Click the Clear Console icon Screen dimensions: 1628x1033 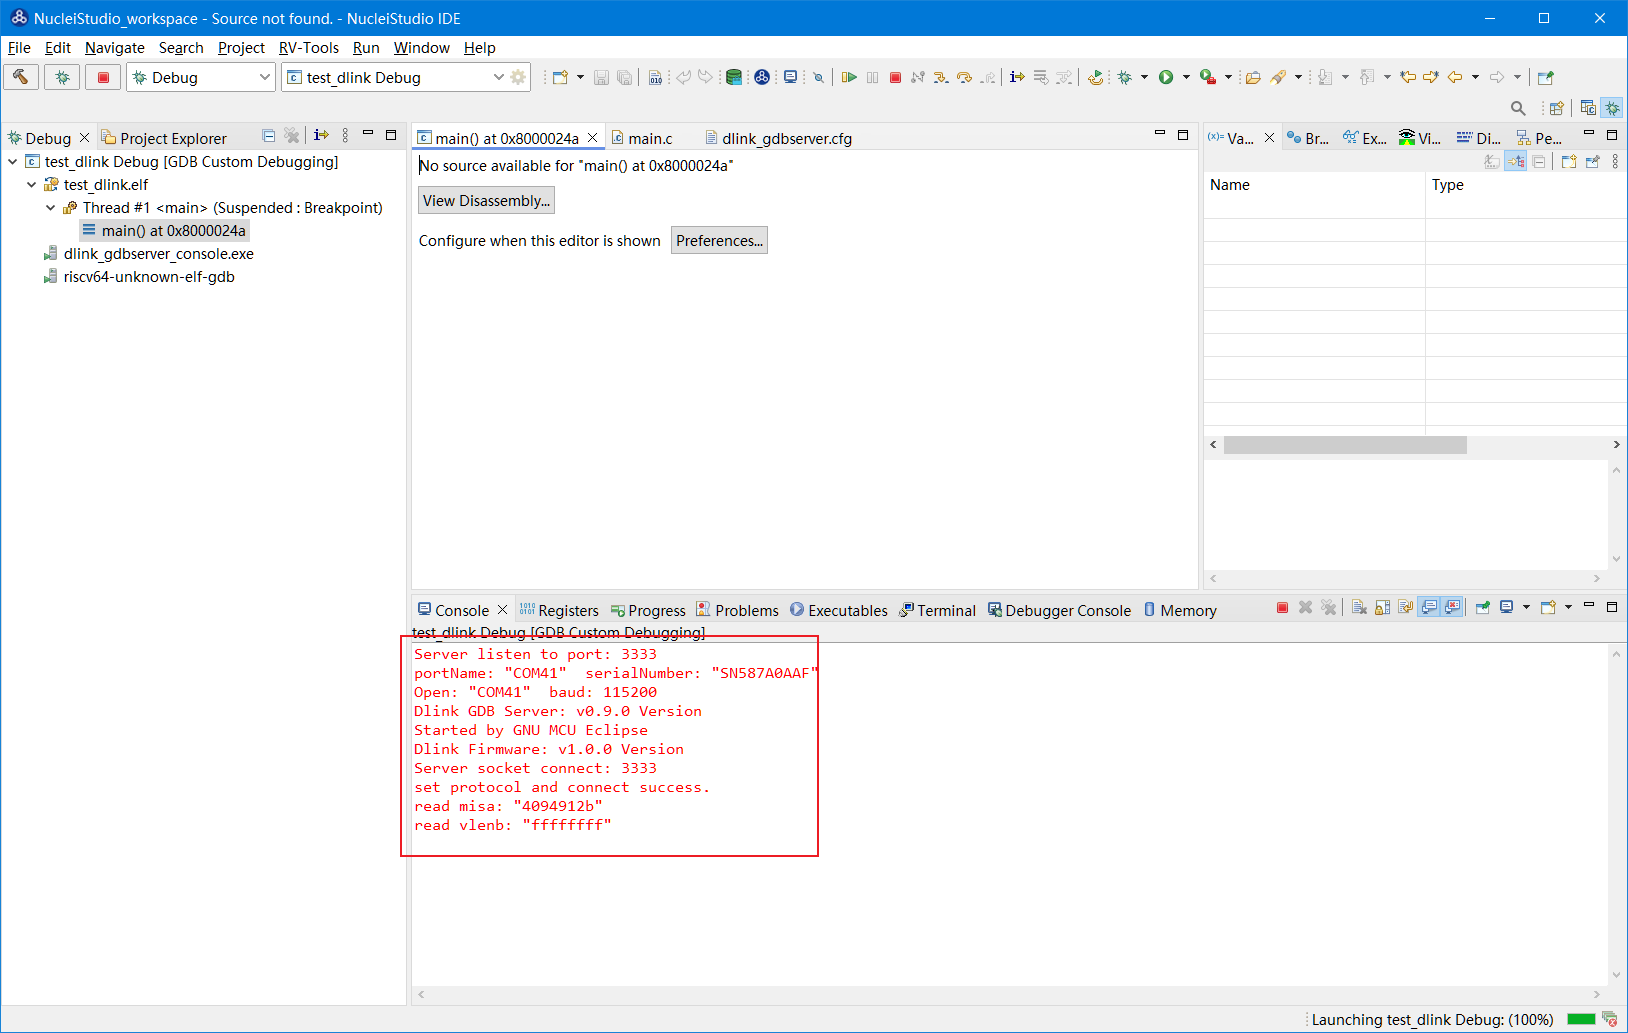1359,607
